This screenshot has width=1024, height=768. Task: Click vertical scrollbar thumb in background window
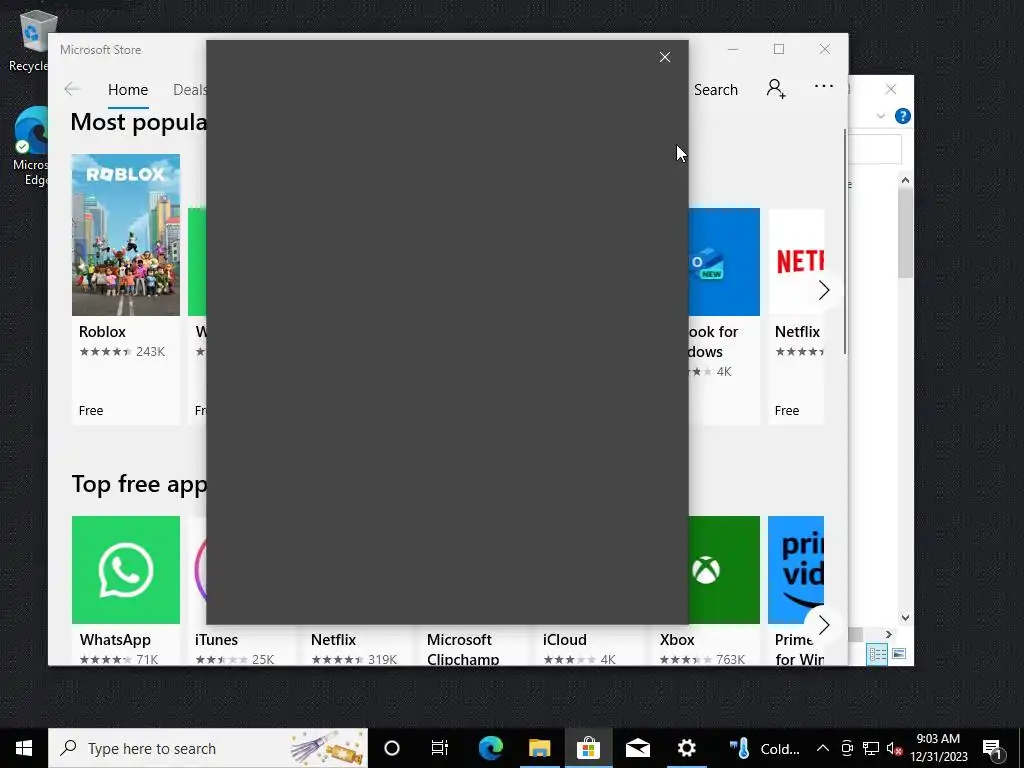pos(905,234)
